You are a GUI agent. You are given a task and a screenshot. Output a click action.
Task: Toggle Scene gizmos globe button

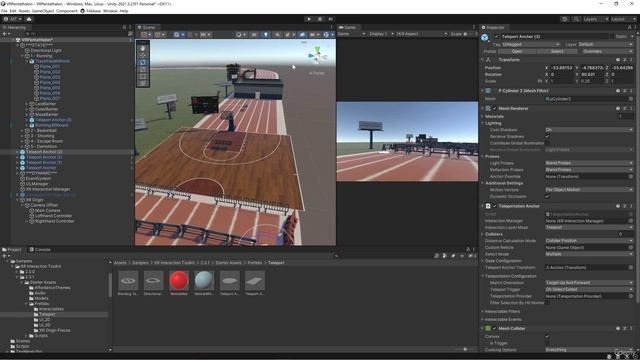[327, 35]
